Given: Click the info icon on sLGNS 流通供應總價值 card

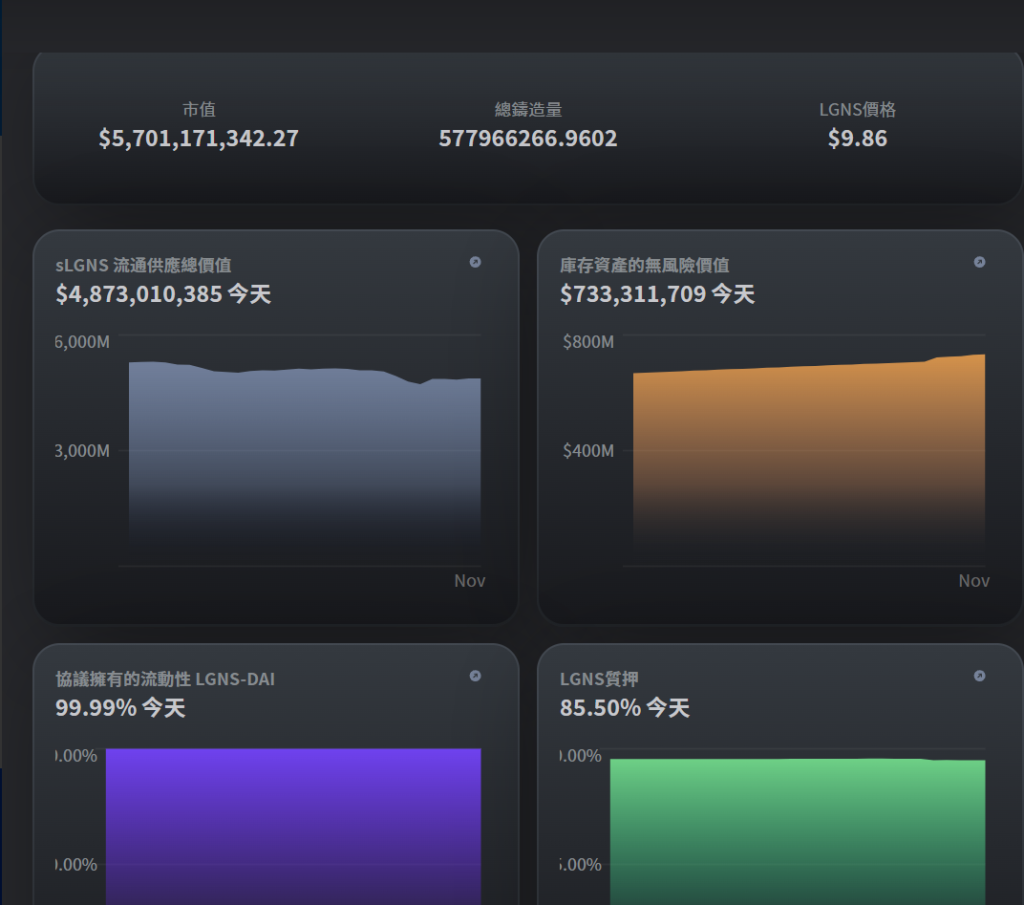Looking at the screenshot, I should coord(475,262).
